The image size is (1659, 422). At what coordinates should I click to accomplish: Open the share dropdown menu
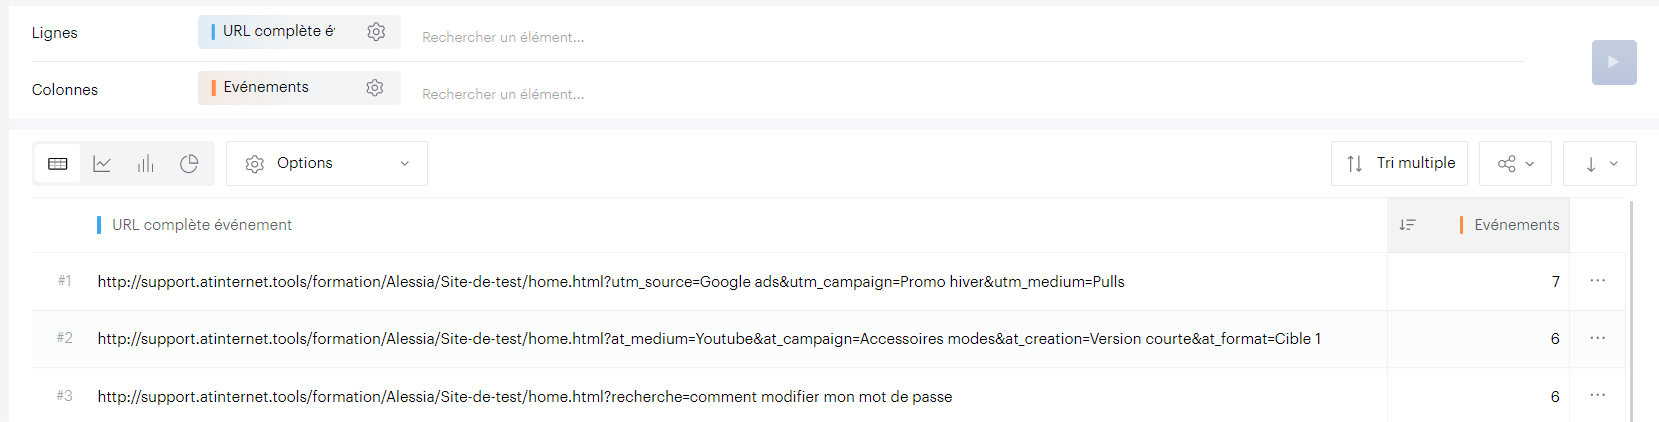click(x=1515, y=164)
